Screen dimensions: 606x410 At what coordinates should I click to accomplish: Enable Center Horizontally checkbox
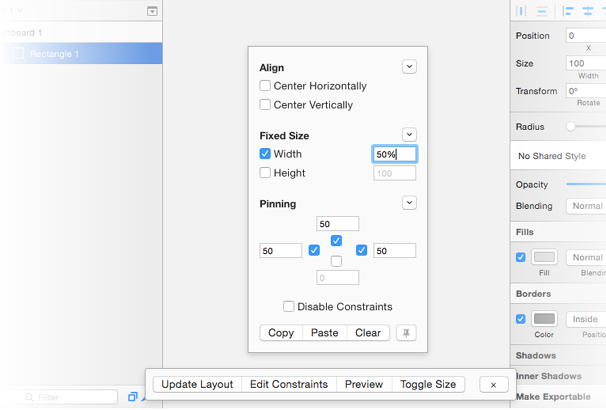point(265,86)
